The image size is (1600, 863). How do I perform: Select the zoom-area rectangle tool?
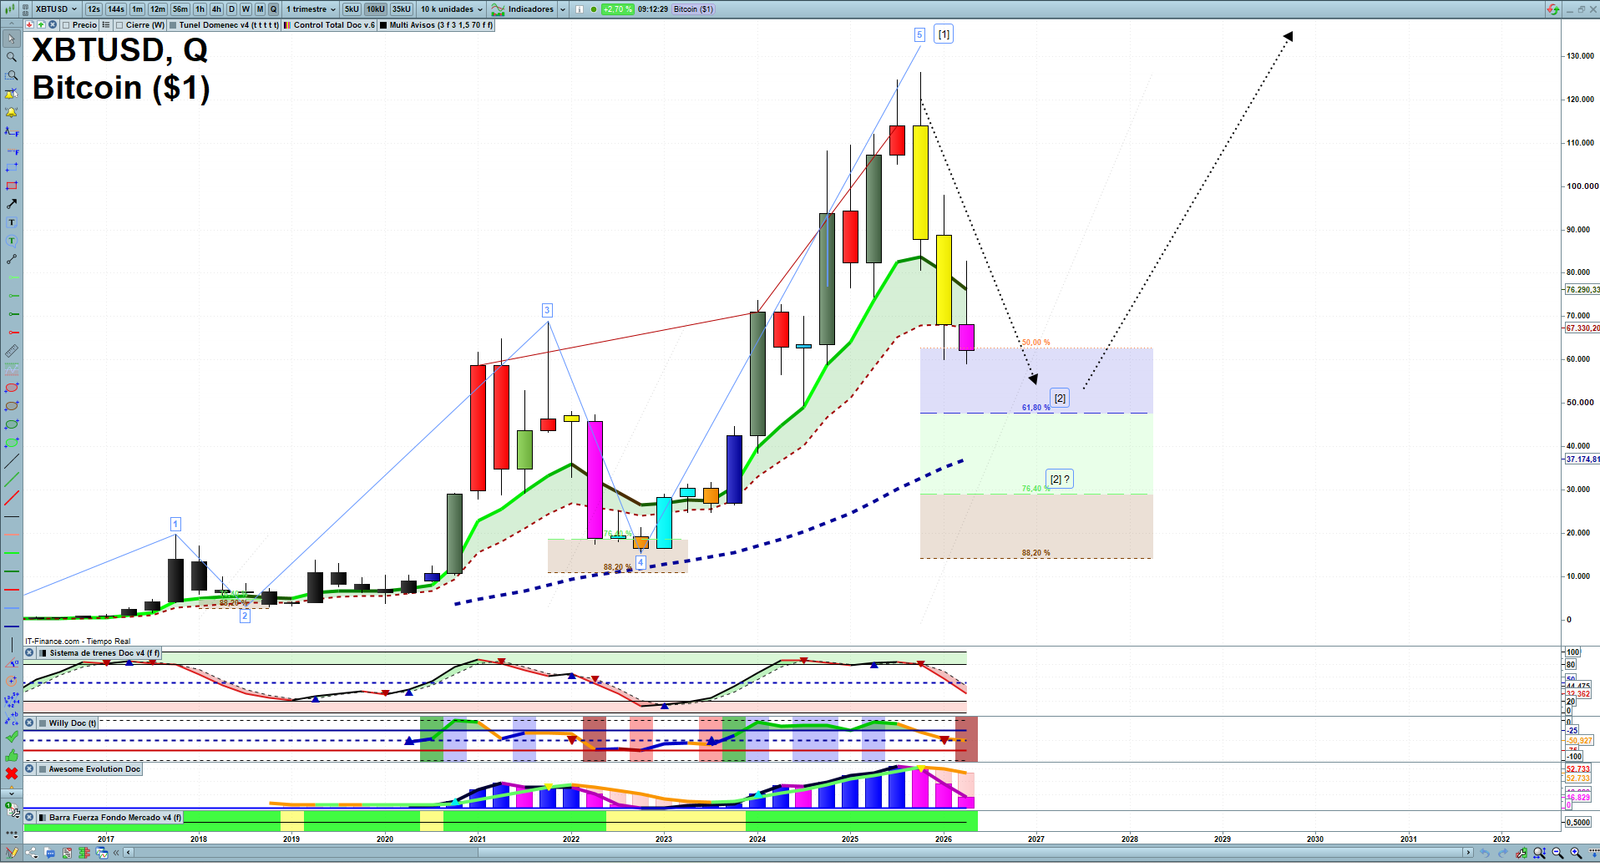tap(11, 75)
